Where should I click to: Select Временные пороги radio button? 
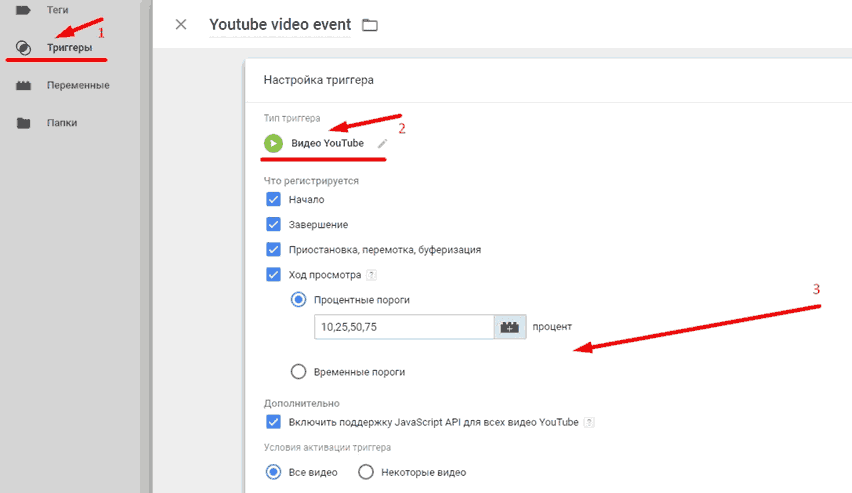click(298, 372)
